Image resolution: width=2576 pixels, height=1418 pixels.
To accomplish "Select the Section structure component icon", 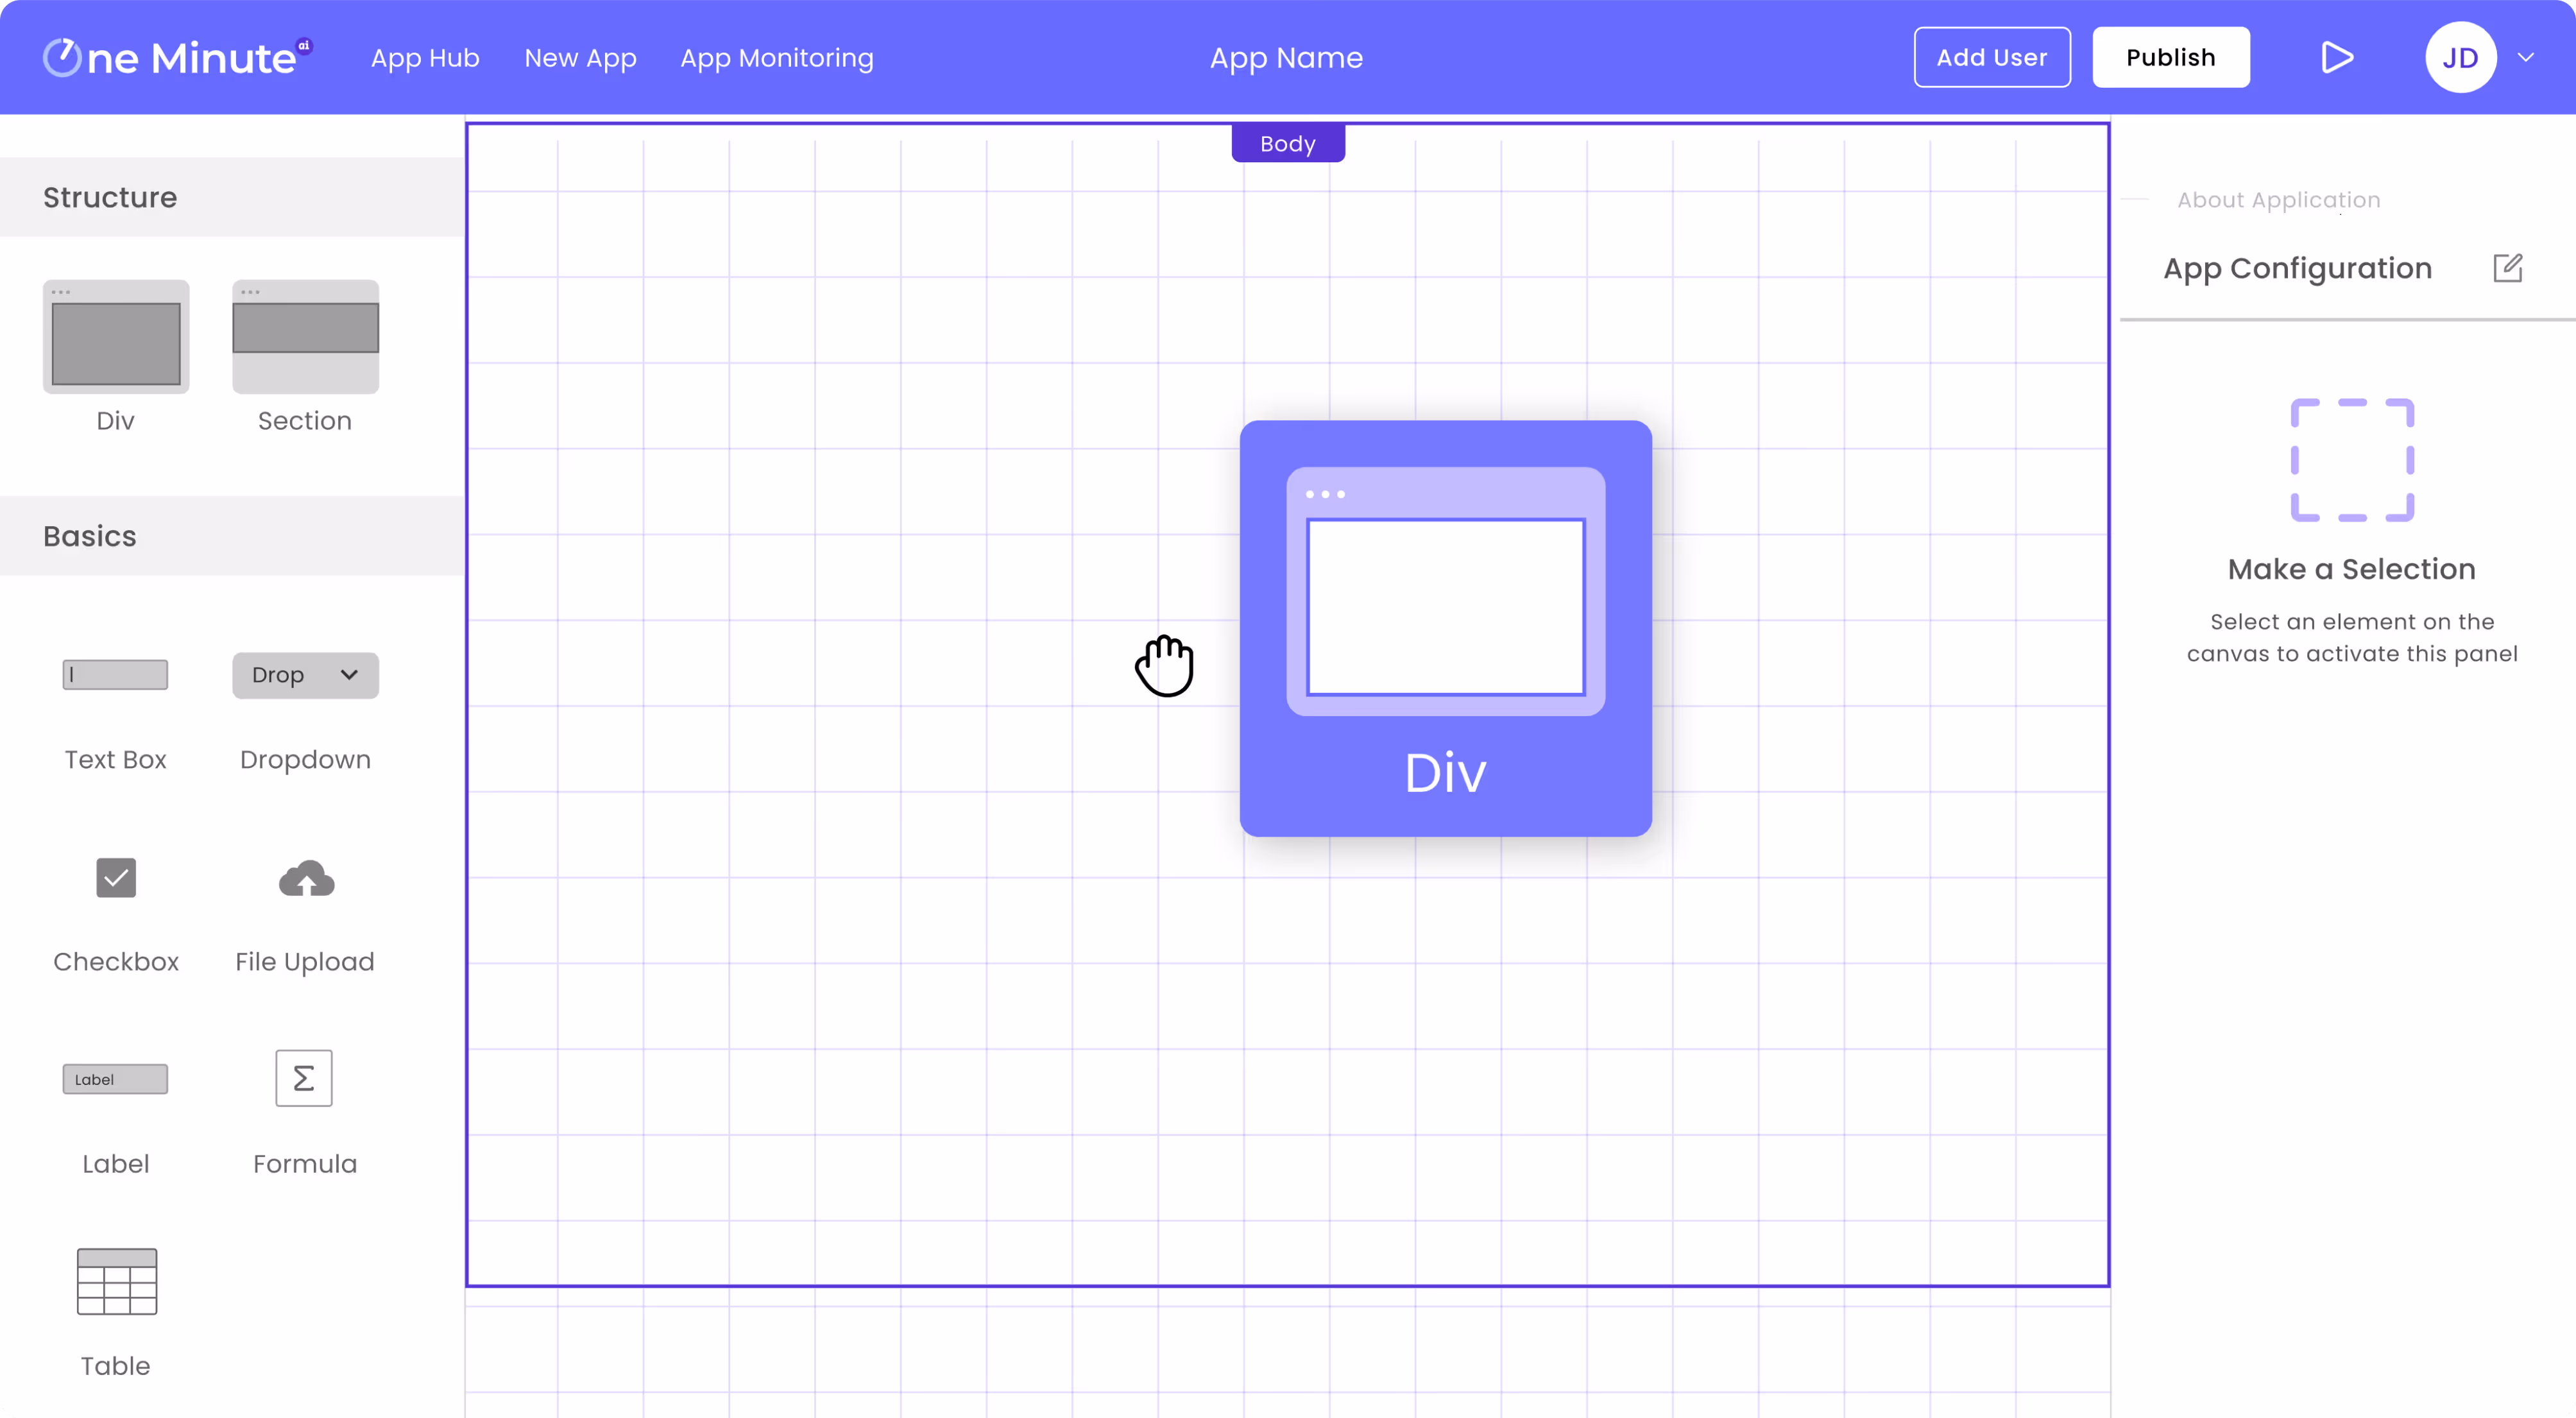I will click(x=305, y=336).
